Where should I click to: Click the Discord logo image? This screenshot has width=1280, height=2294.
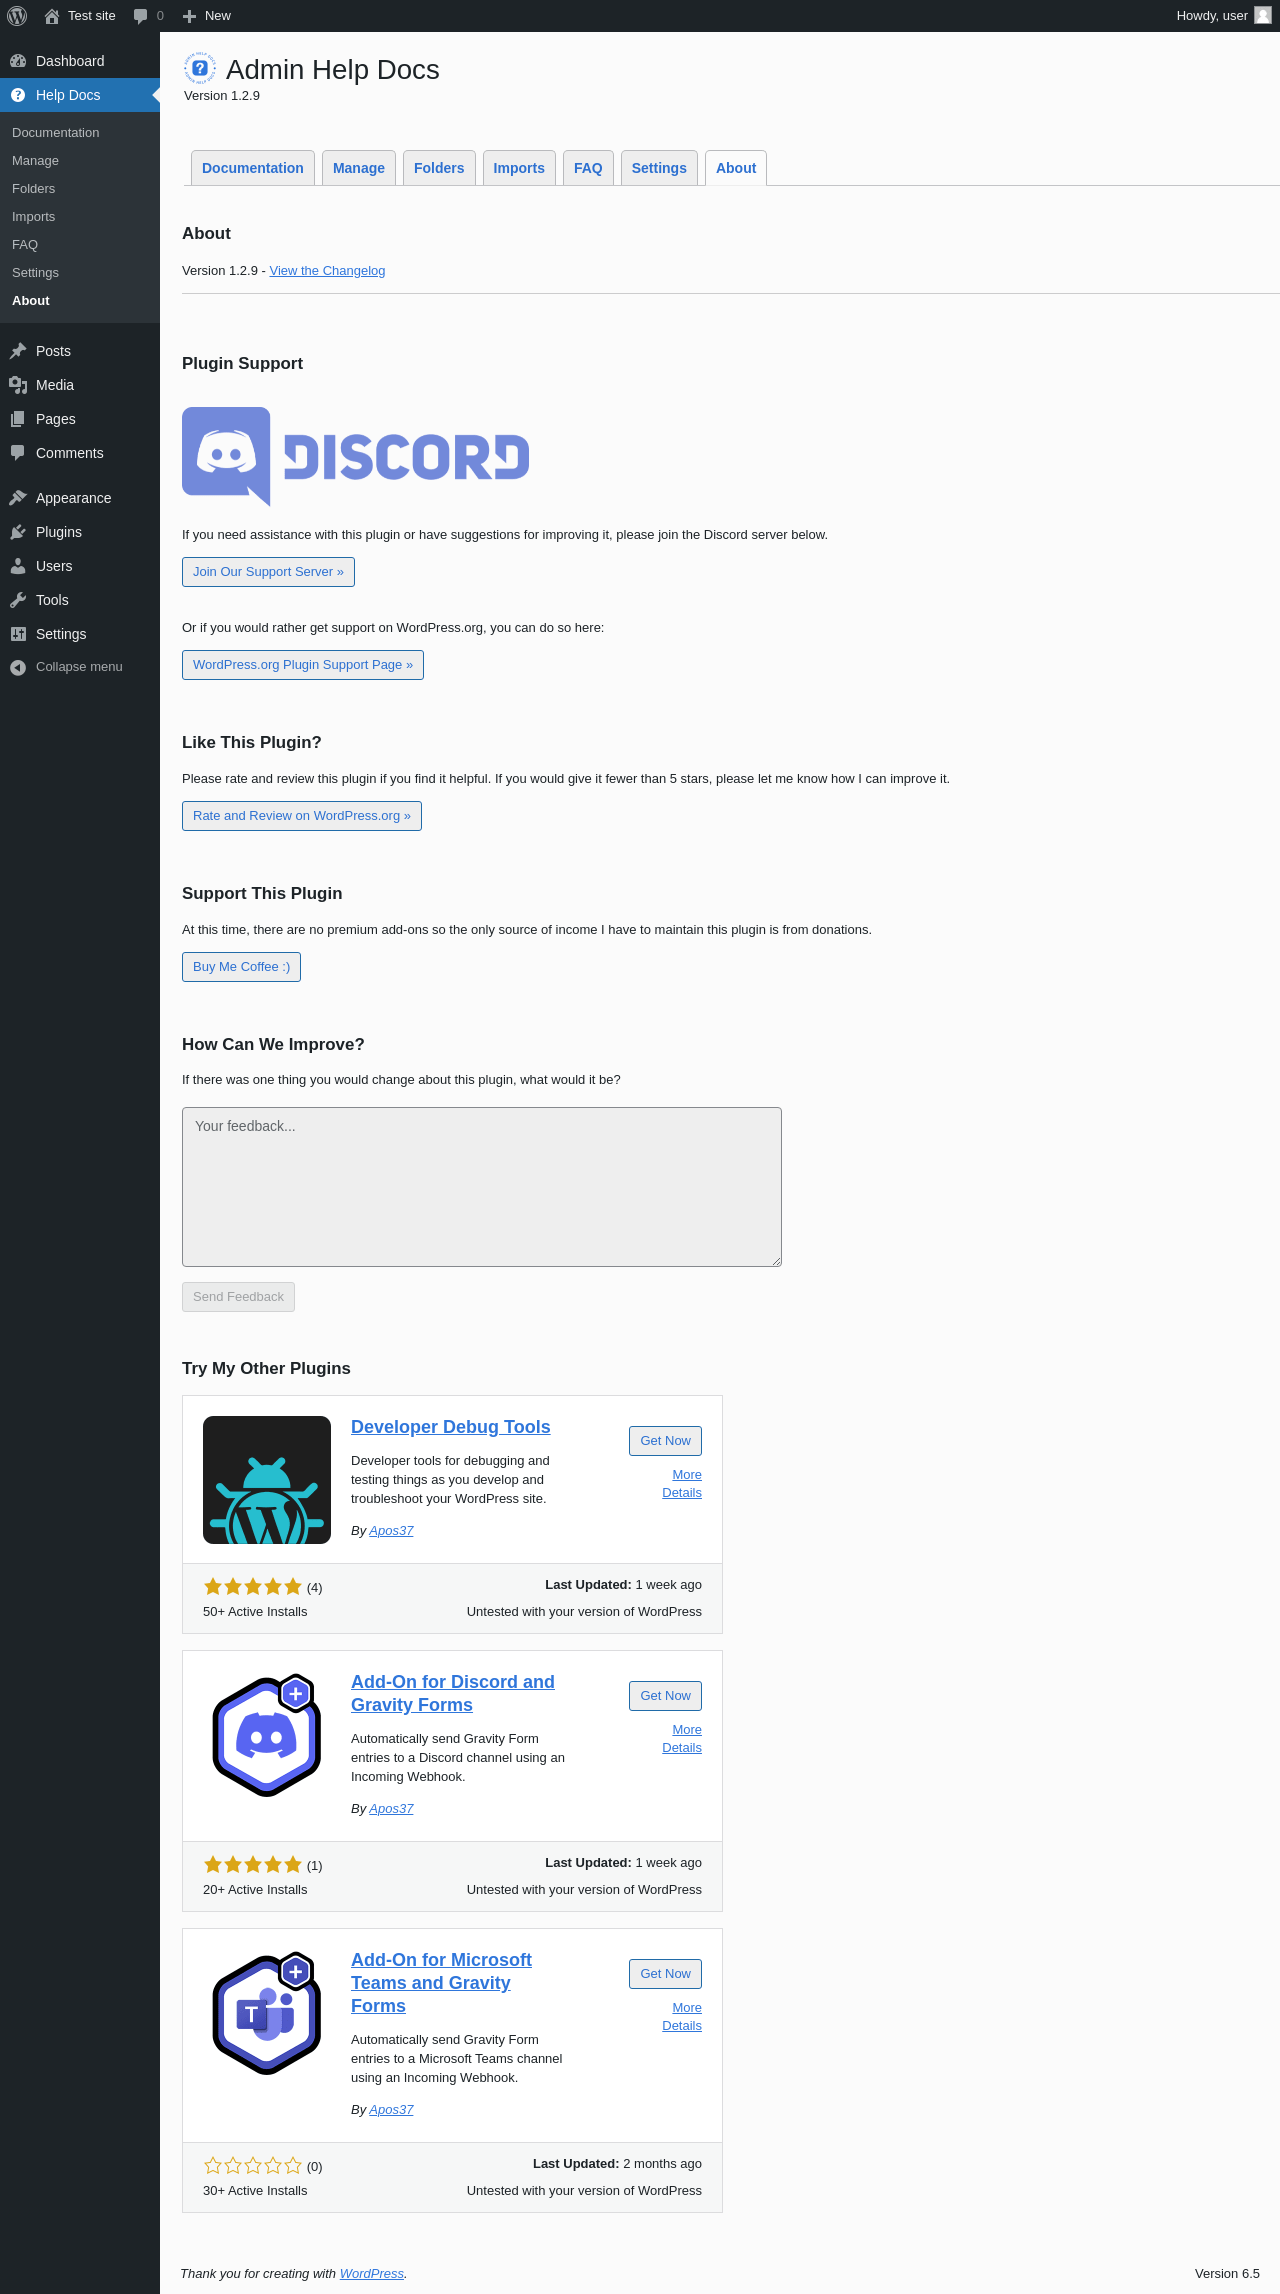(356, 457)
